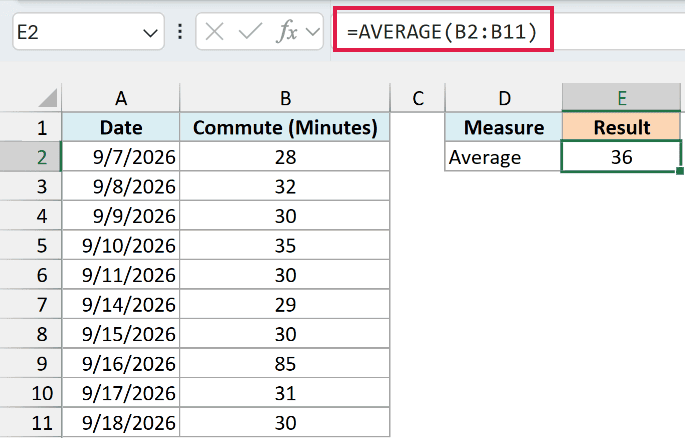The width and height of the screenshot is (685, 438).
Task: Select column A header
Action: point(121,98)
